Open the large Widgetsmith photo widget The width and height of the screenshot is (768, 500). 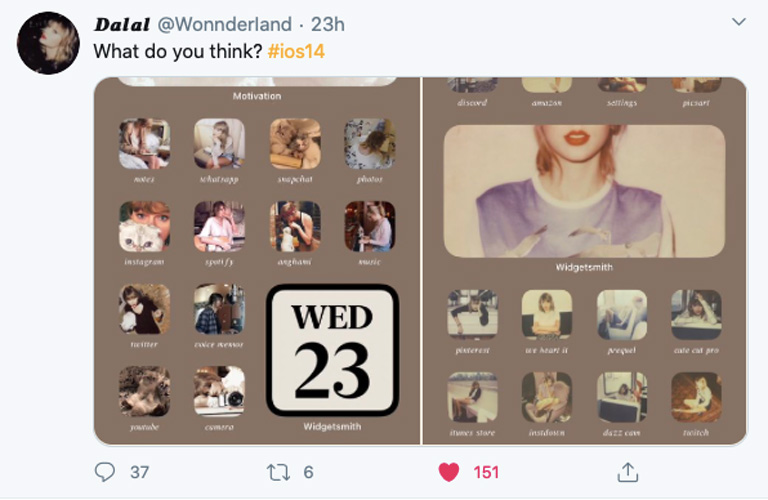(584, 191)
